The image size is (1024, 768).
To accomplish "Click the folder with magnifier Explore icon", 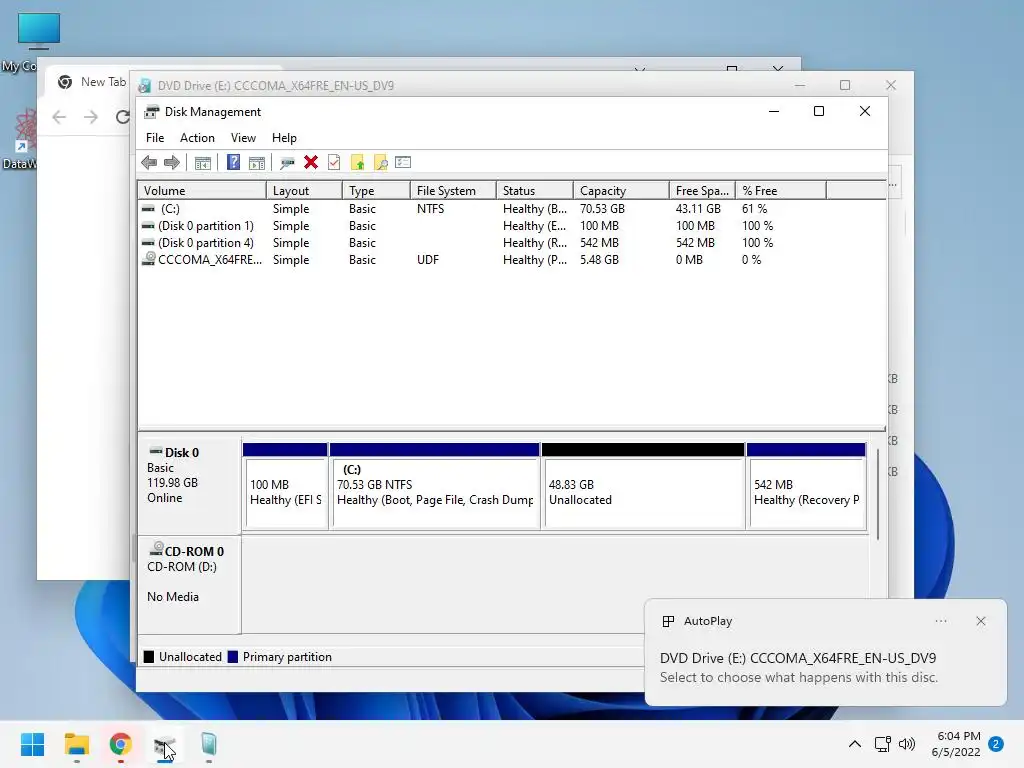I will 381,163.
